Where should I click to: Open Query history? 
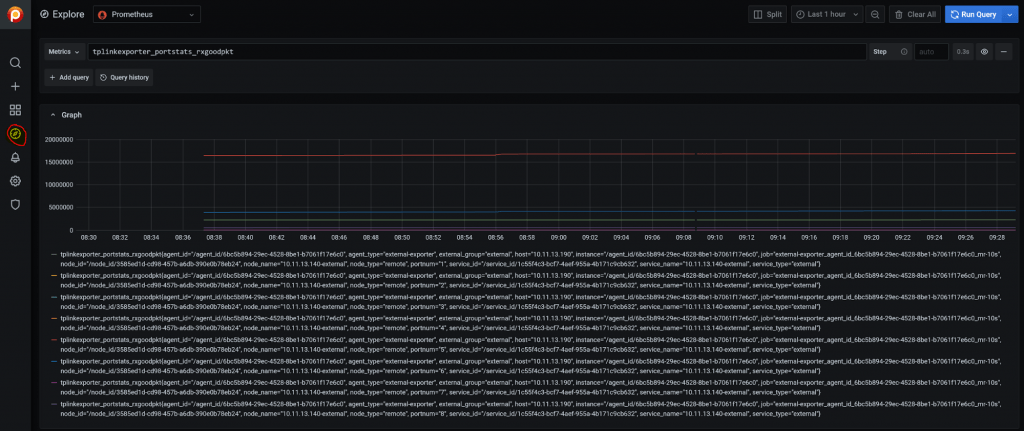pos(124,77)
